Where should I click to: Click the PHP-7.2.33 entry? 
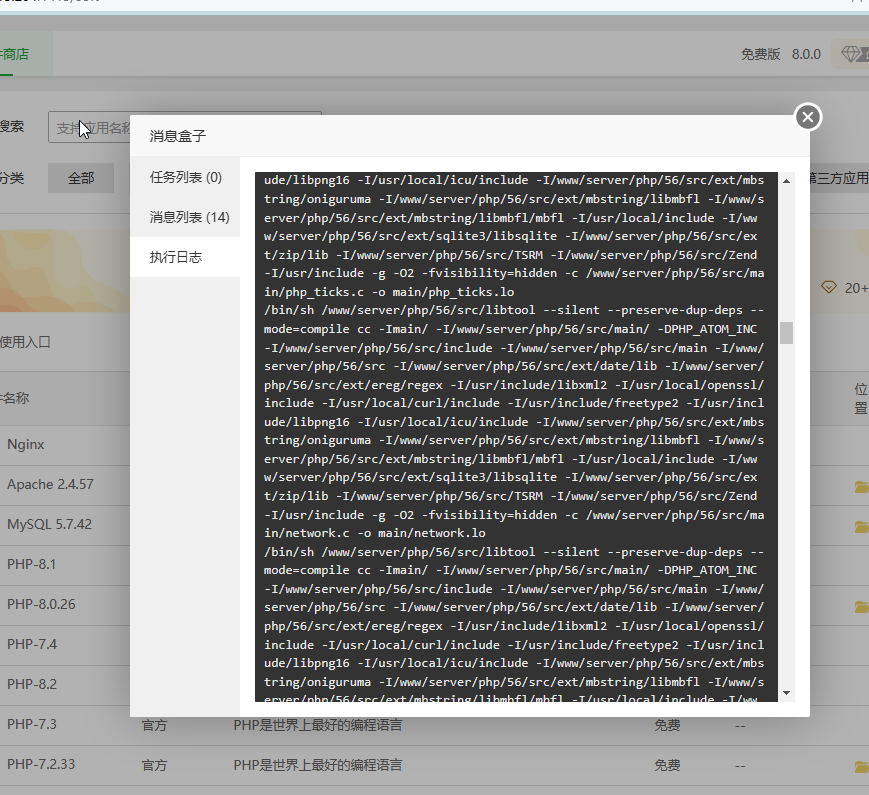click(x=41, y=764)
